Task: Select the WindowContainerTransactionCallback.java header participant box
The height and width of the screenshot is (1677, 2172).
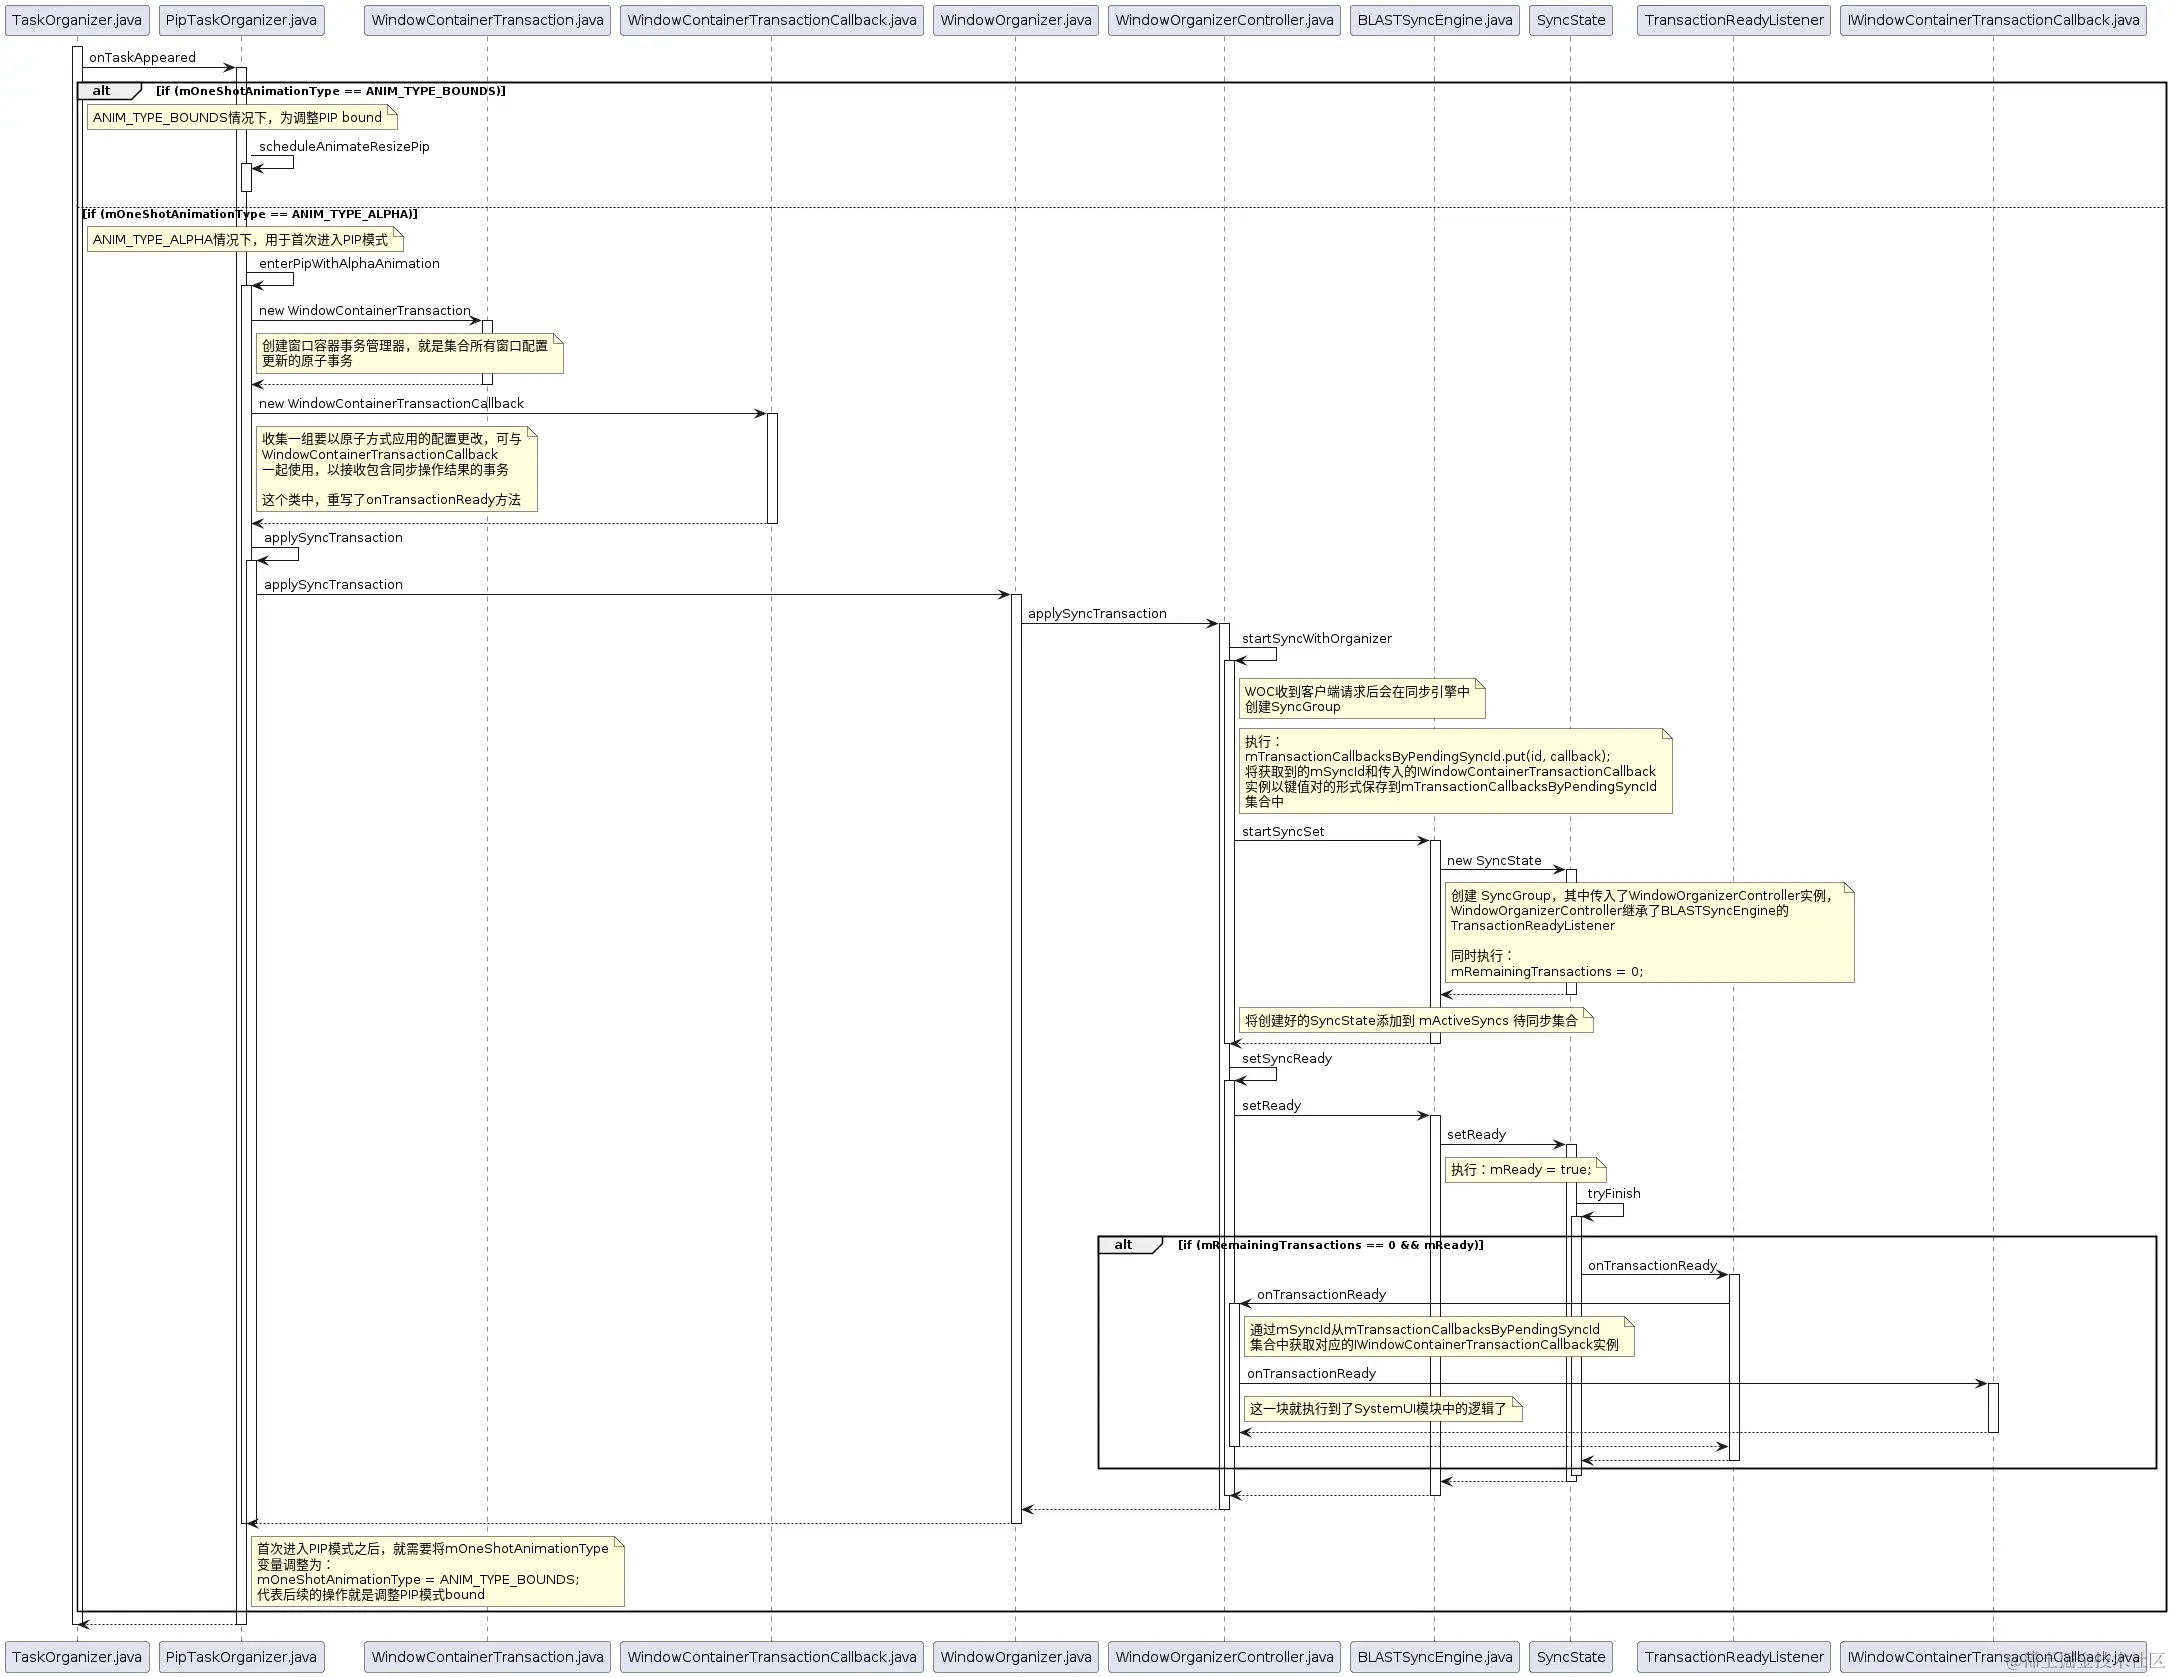Action: 771,20
